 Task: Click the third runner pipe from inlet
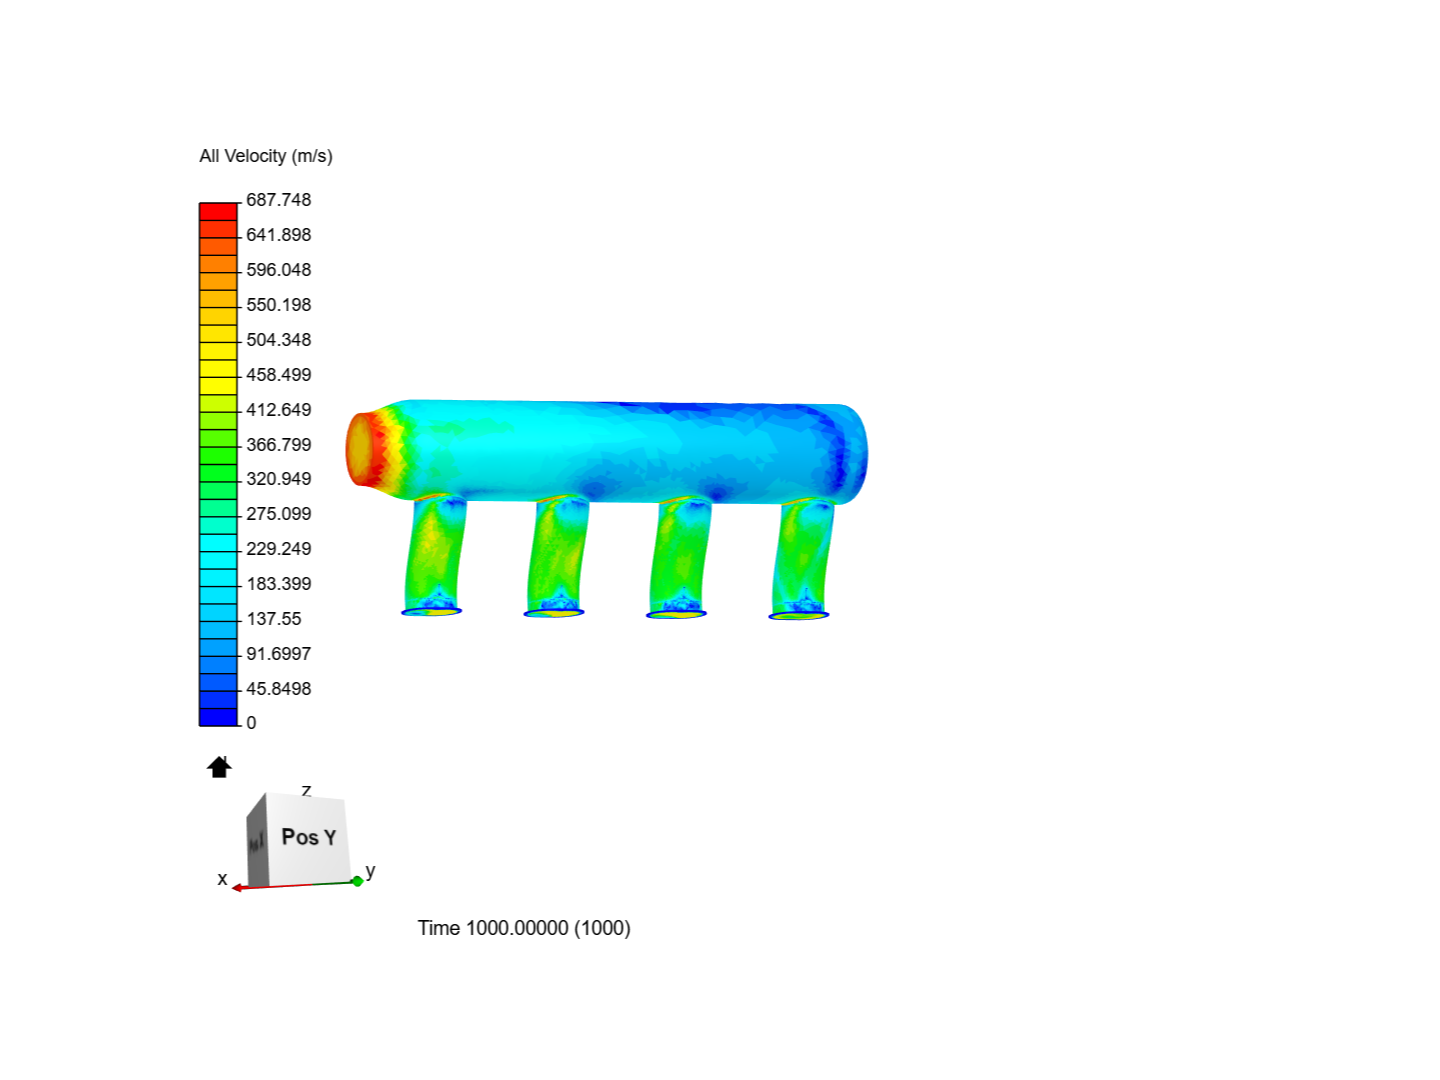tap(680, 557)
